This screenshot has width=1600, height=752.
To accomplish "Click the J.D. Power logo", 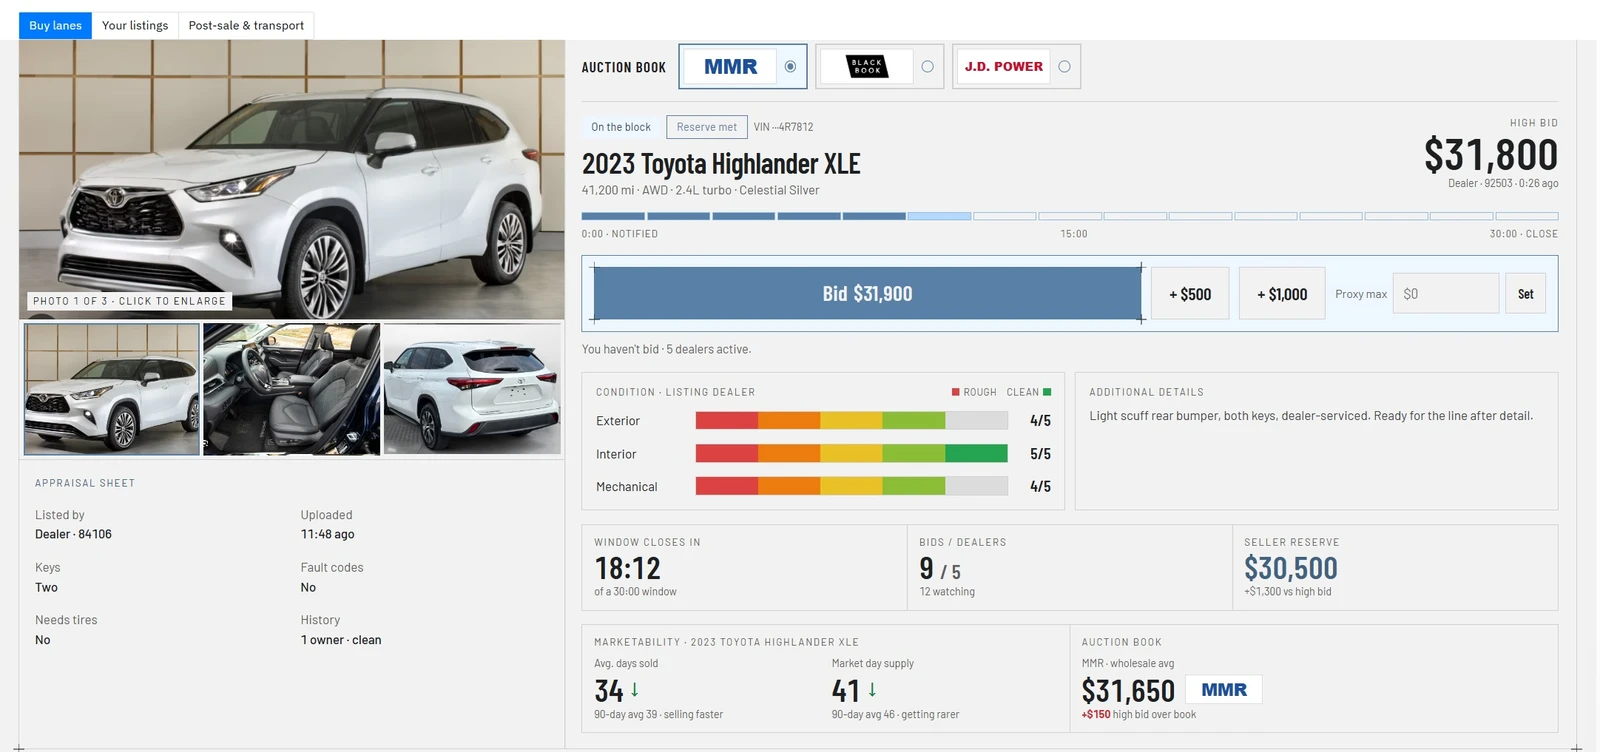I will (1003, 67).
